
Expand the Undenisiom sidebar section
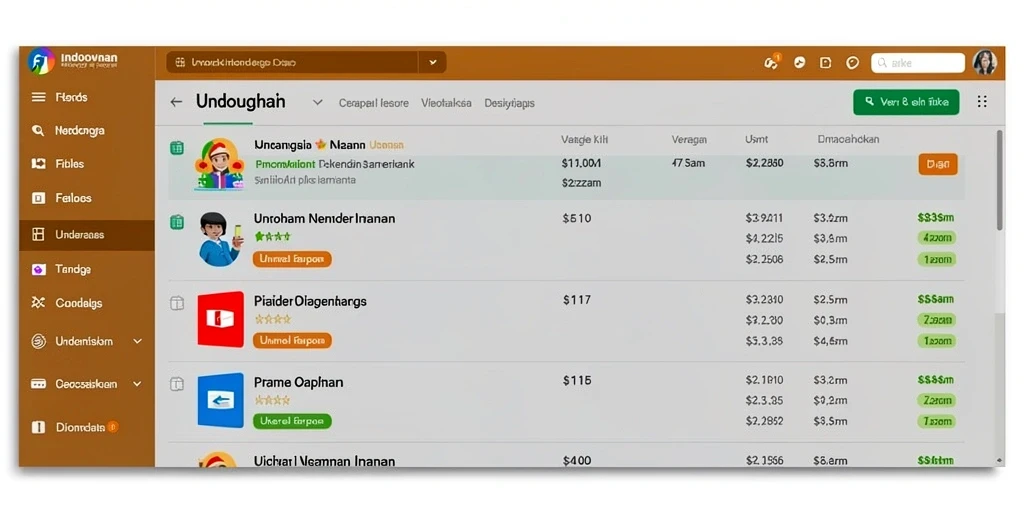pyautogui.click(x=137, y=342)
